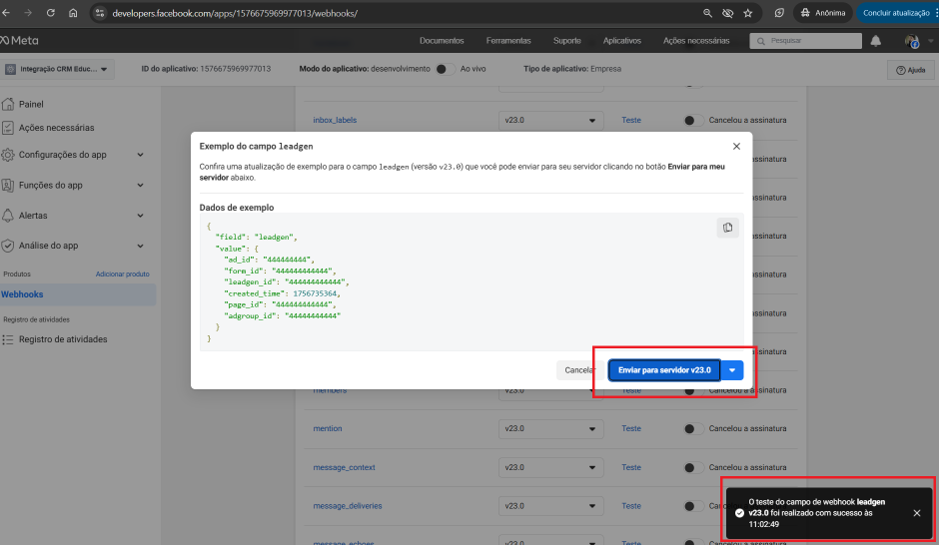Open Suporte in the top navigation

(x=567, y=41)
